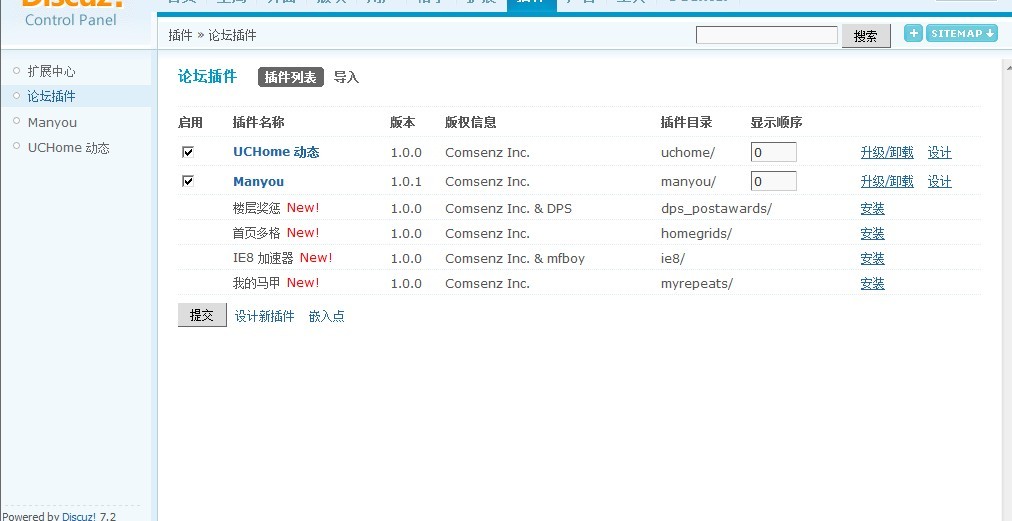Click 升级/卸载 for UCHome 动态
This screenshot has height=521, width=1012.
tap(887, 152)
